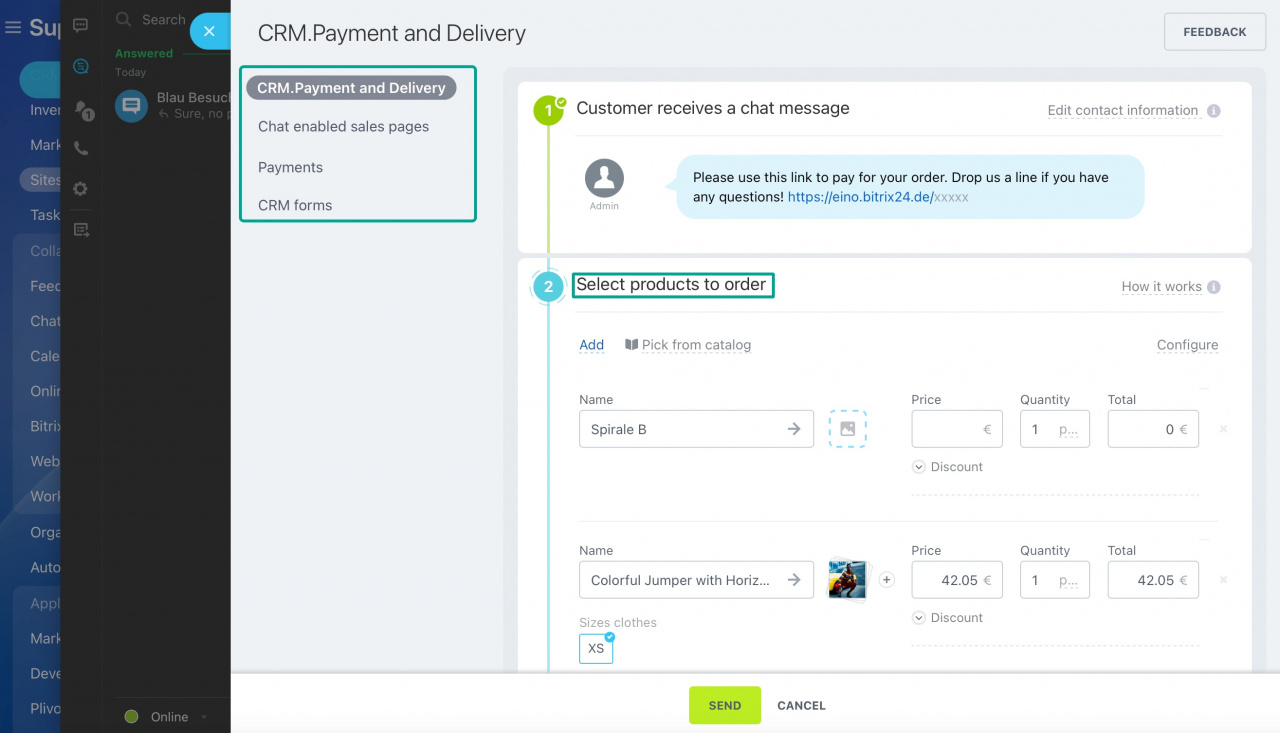Expand the Discount section for Spirale B
This screenshot has height=733, width=1280.
[948, 466]
